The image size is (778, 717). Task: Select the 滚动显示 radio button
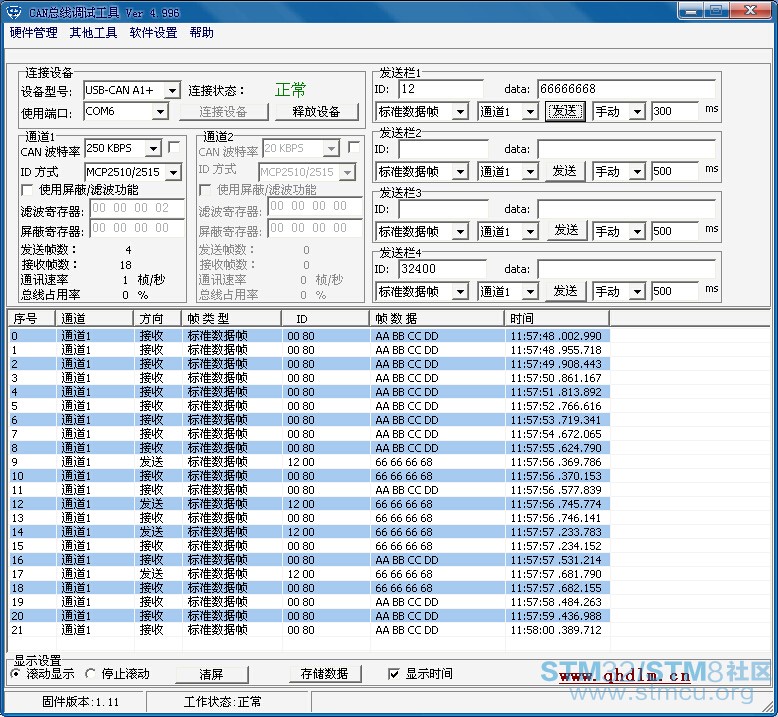[x=16, y=674]
